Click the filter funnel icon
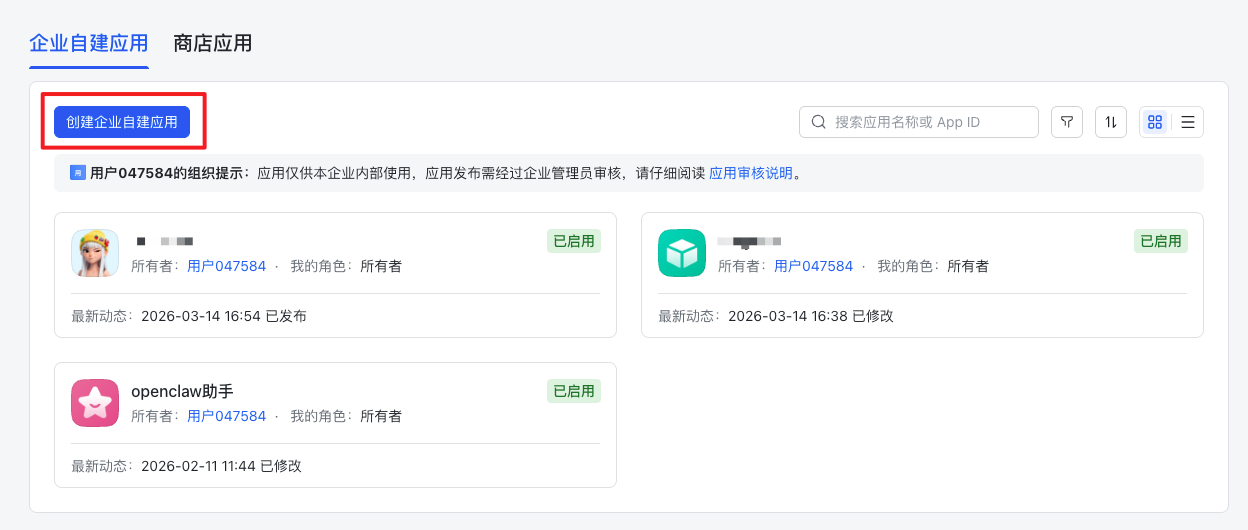Screen dimensions: 1248x530 [1067, 122]
